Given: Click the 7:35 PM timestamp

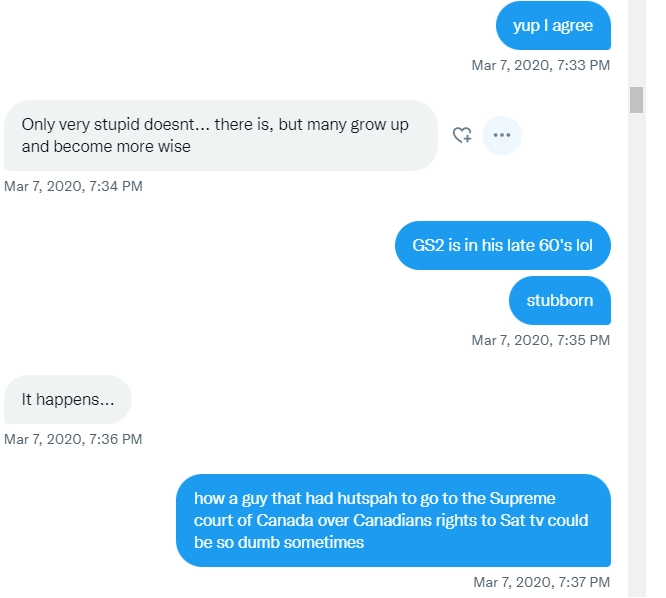Looking at the screenshot, I should (541, 340).
